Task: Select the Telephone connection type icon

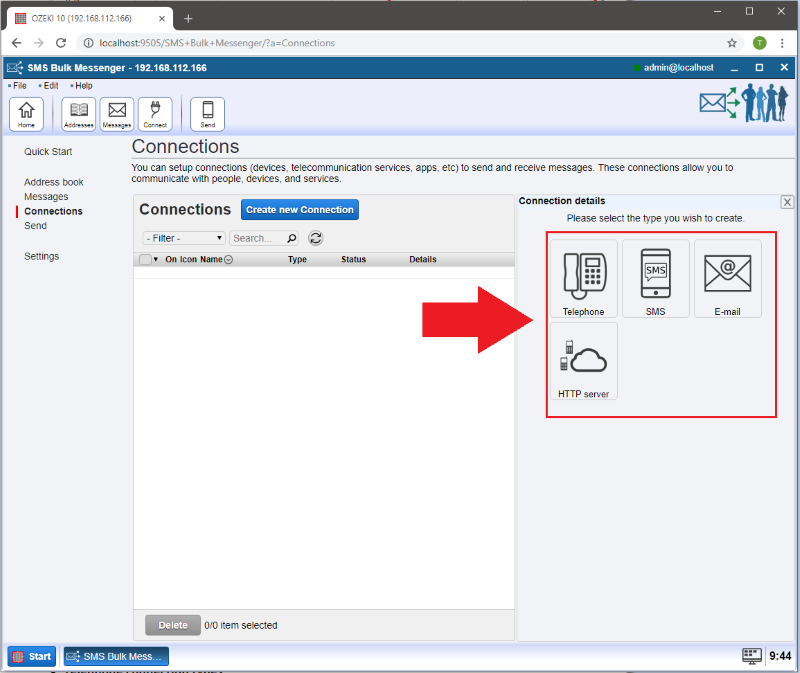Action: click(583, 278)
